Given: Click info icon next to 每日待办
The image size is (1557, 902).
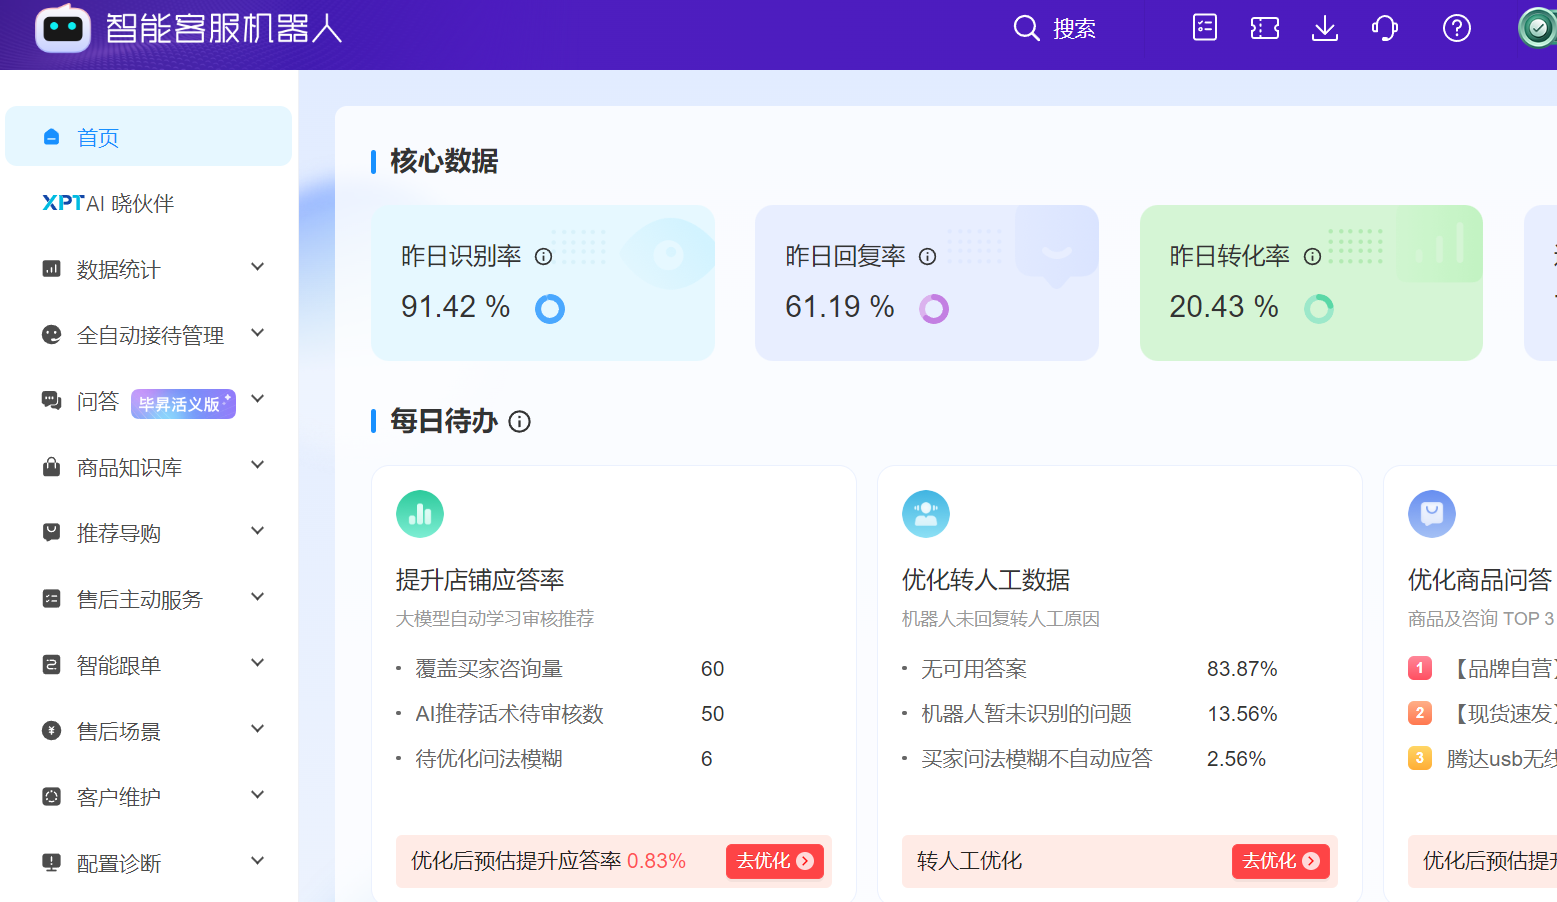Looking at the screenshot, I should 519,422.
